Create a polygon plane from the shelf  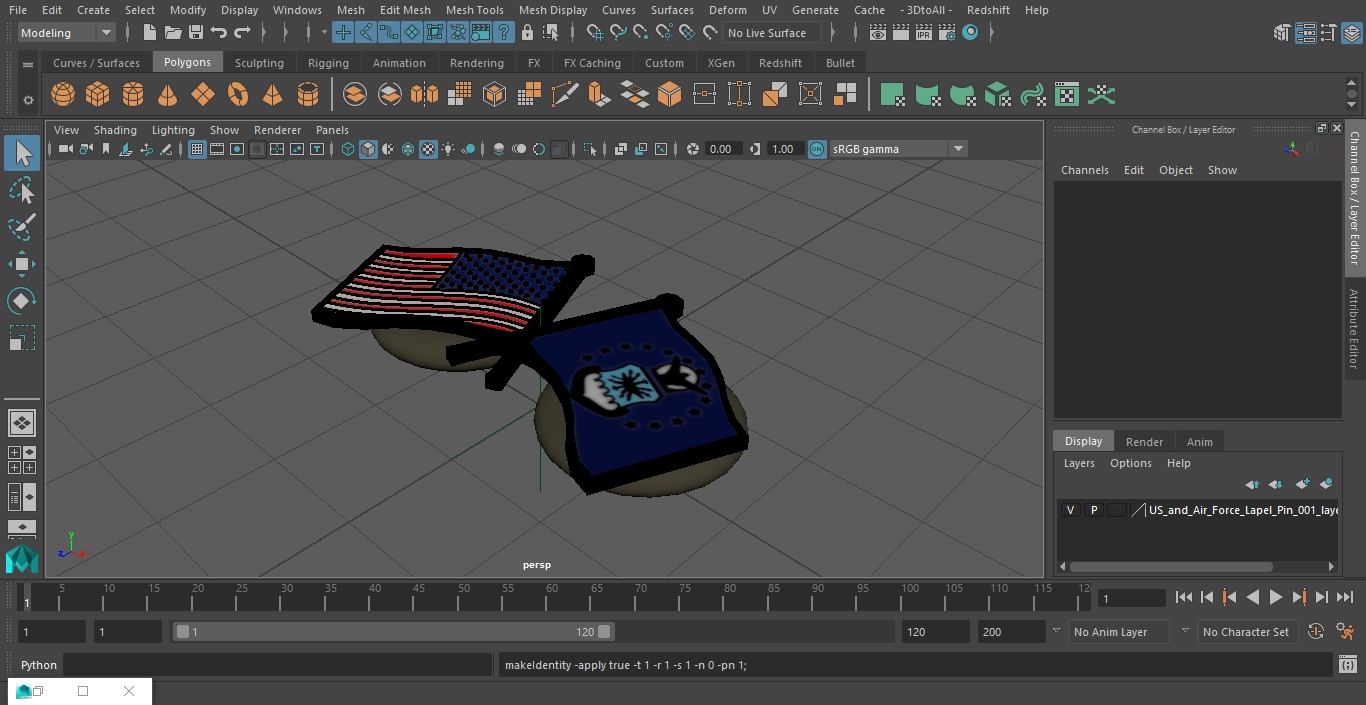pyautogui.click(x=203, y=95)
